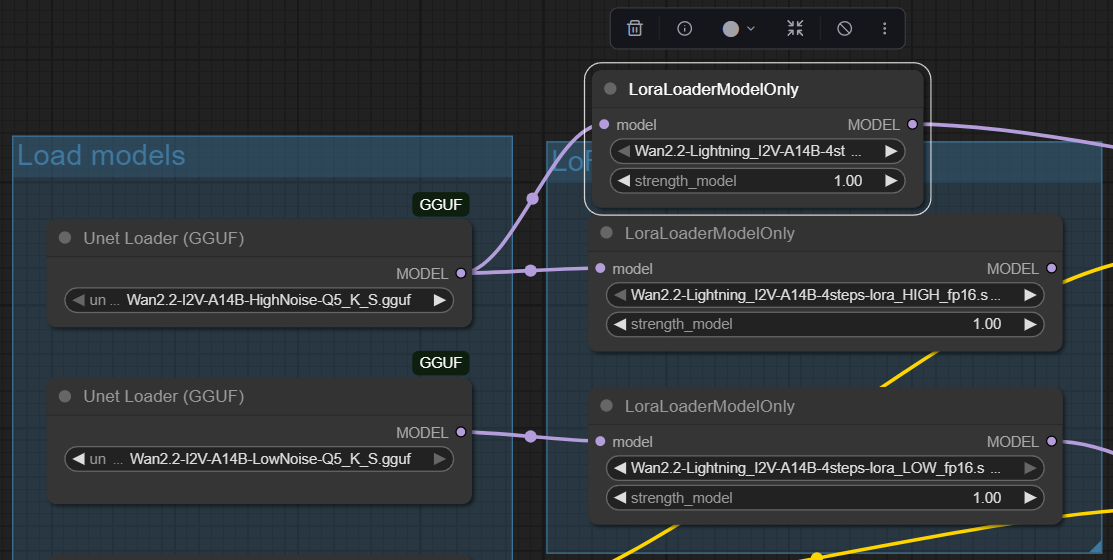Select the Load models group title
Screen dimensions: 1113x560
pyautogui.click(x=101, y=155)
